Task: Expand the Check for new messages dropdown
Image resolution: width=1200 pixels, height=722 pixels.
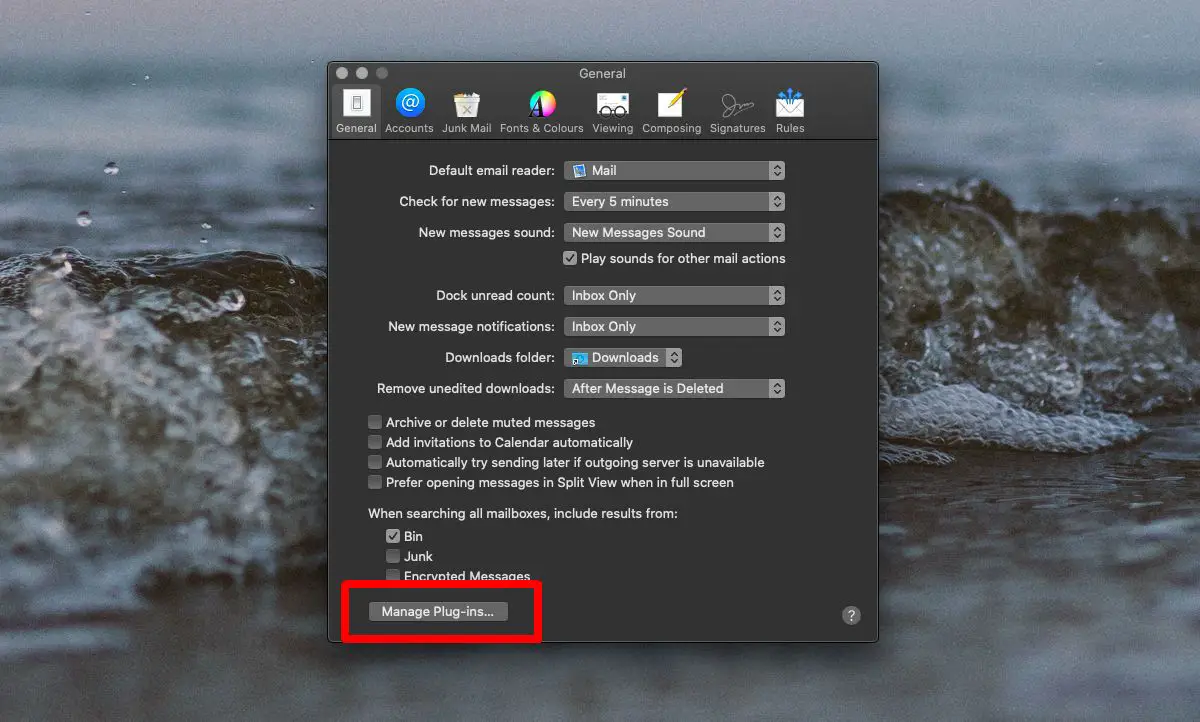Action: tap(675, 201)
